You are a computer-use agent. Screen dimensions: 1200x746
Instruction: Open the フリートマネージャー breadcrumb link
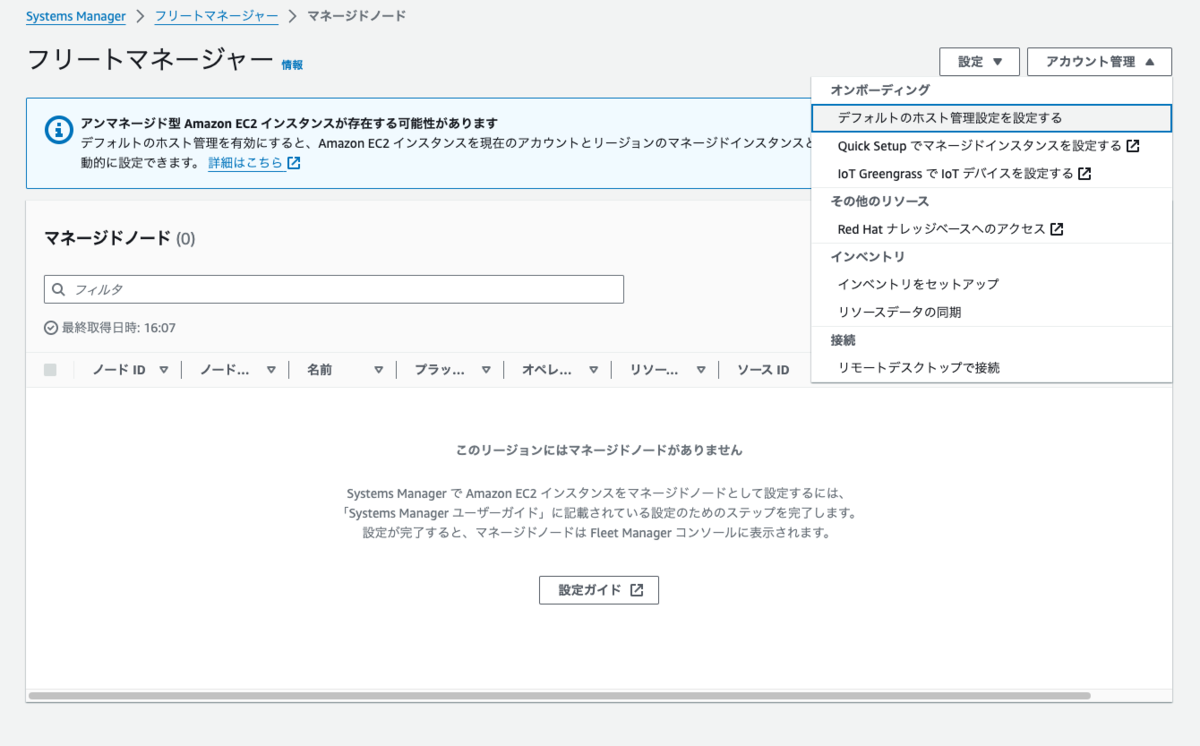click(x=216, y=16)
